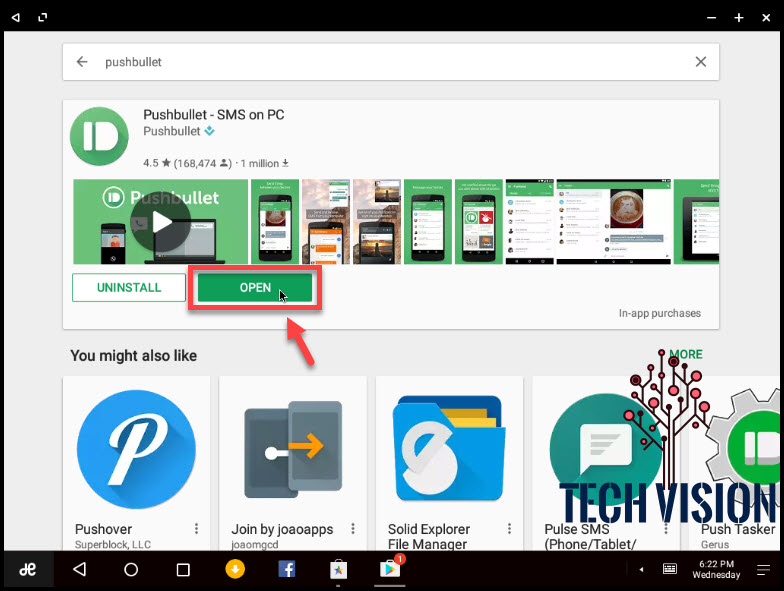Open the notification panel lines icon
Image resolution: width=784 pixels, height=591 pixels.
pyautogui.click(x=763, y=570)
